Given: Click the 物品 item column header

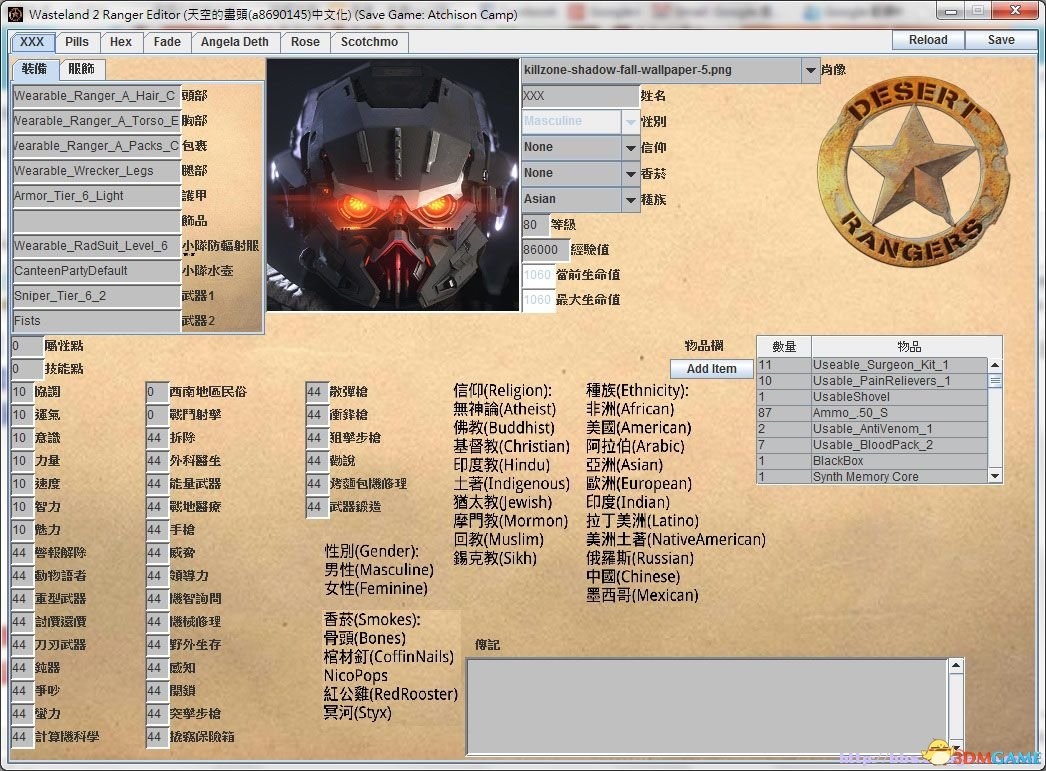Looking at the screenshot, I should pos(907,347).
